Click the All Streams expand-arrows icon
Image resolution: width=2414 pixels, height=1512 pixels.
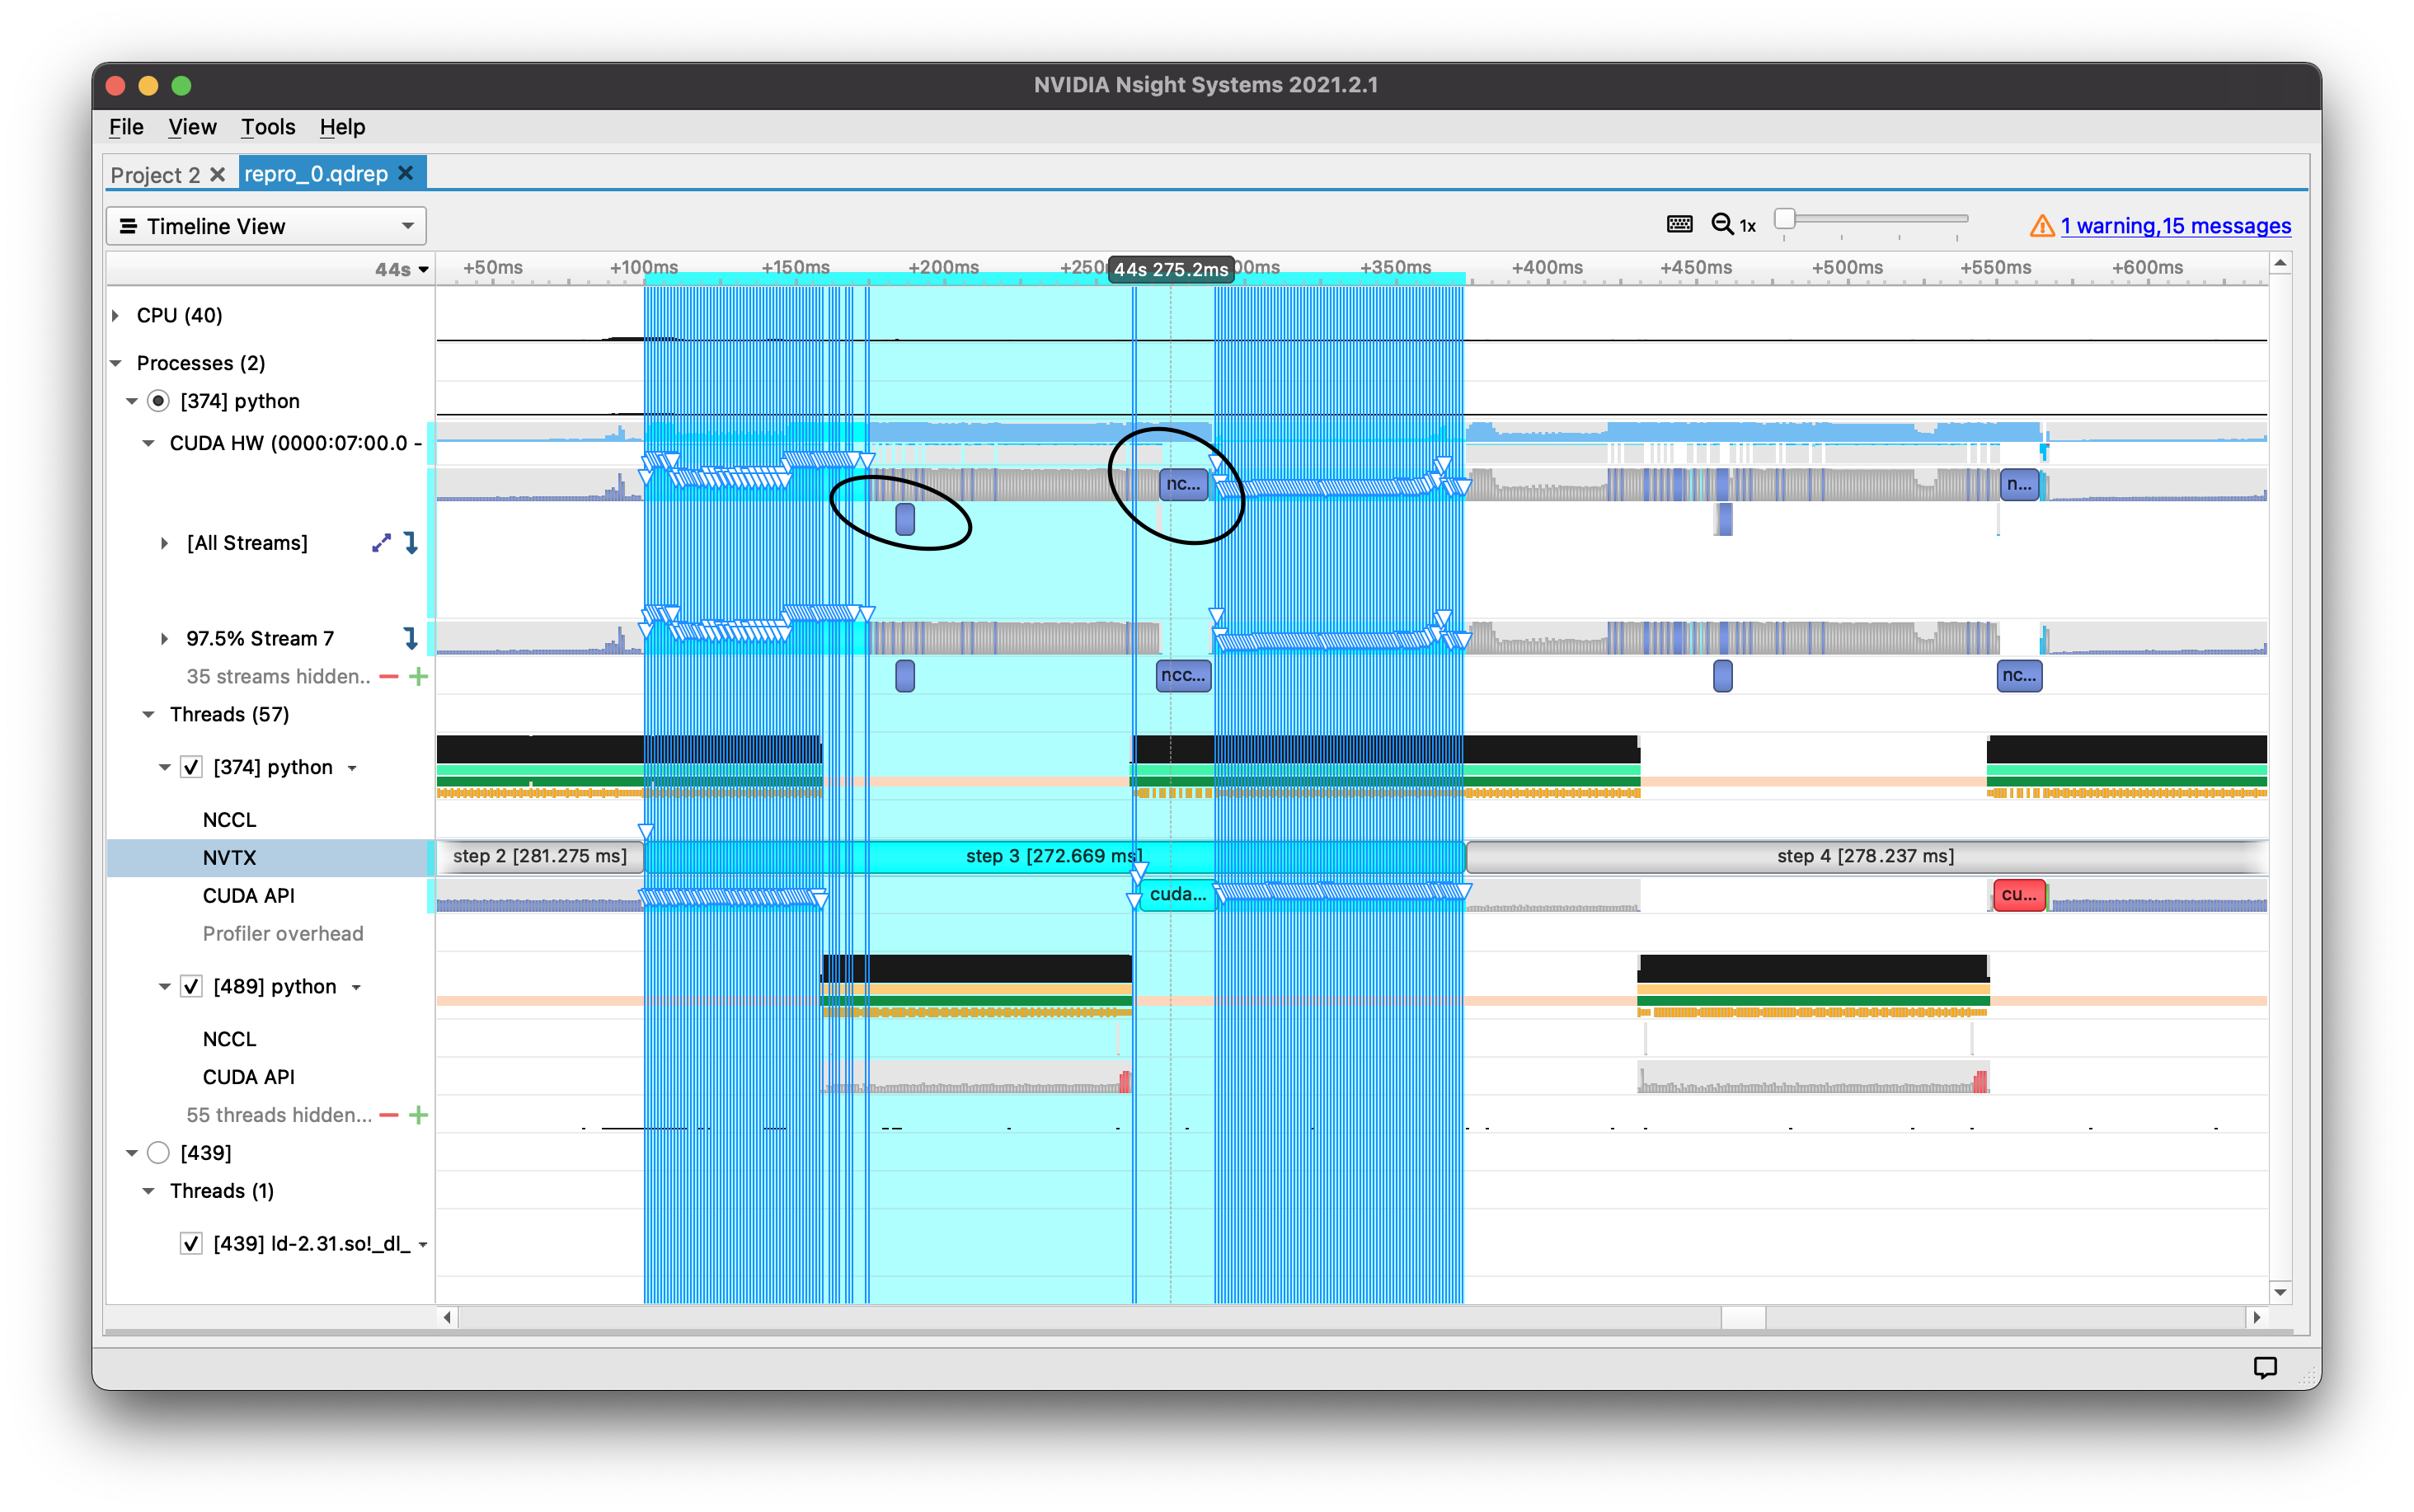(381, 543)
